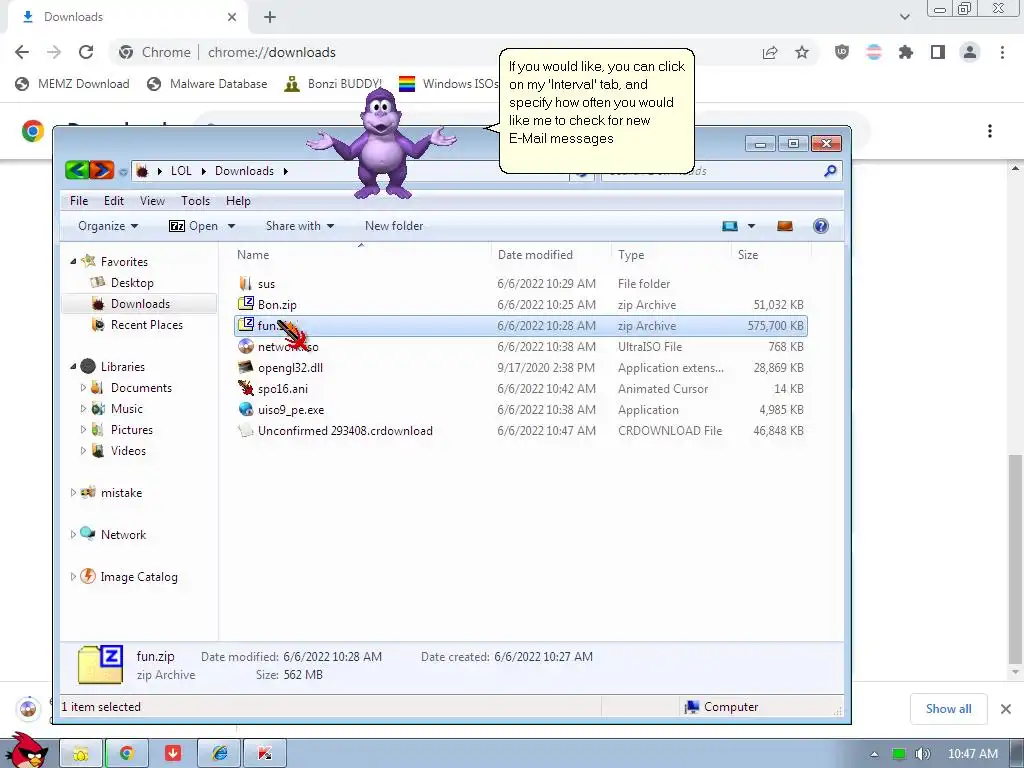The image size is (1024, 768).
Task: Click Explorer's orange forward arrow button
Action: (x=101, y=170)
